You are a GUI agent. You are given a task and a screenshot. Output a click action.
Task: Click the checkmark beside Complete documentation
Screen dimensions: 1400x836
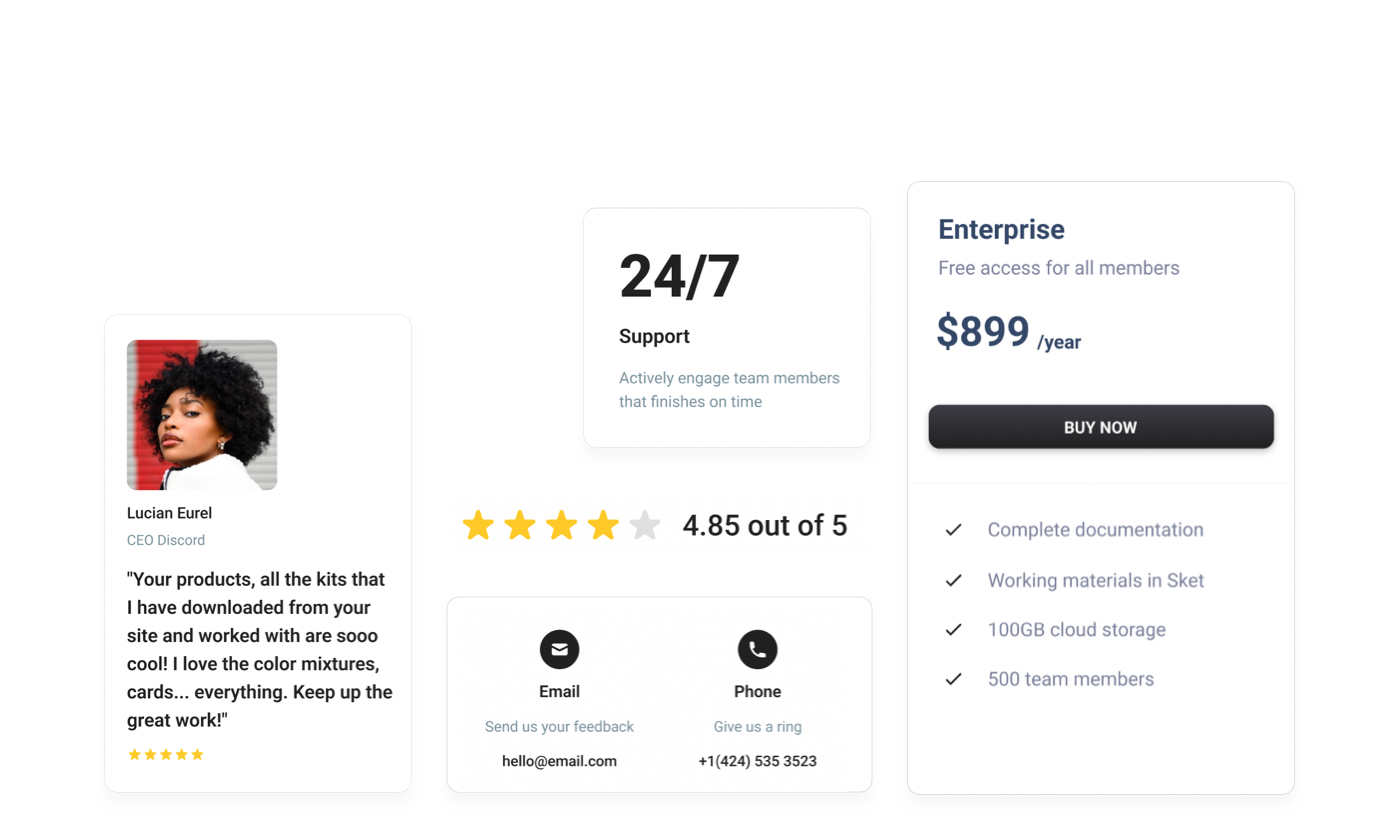(953, 530)
